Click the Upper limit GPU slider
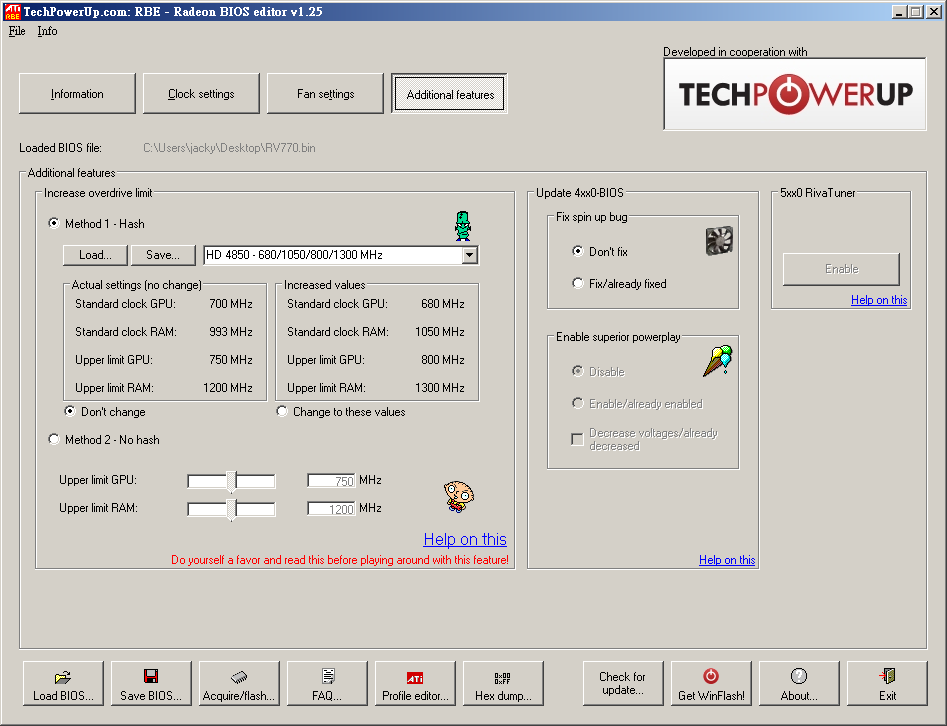 pos(231,481)
